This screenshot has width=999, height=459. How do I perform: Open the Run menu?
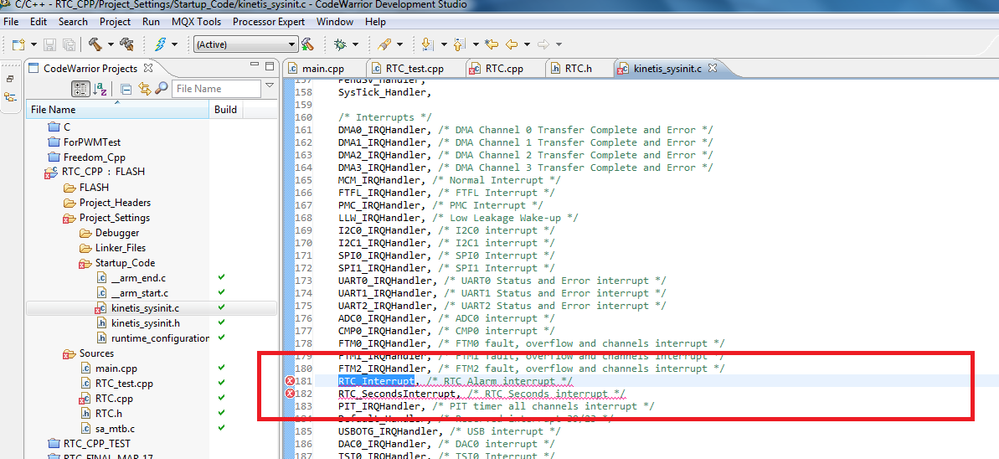tap(151, 22)
